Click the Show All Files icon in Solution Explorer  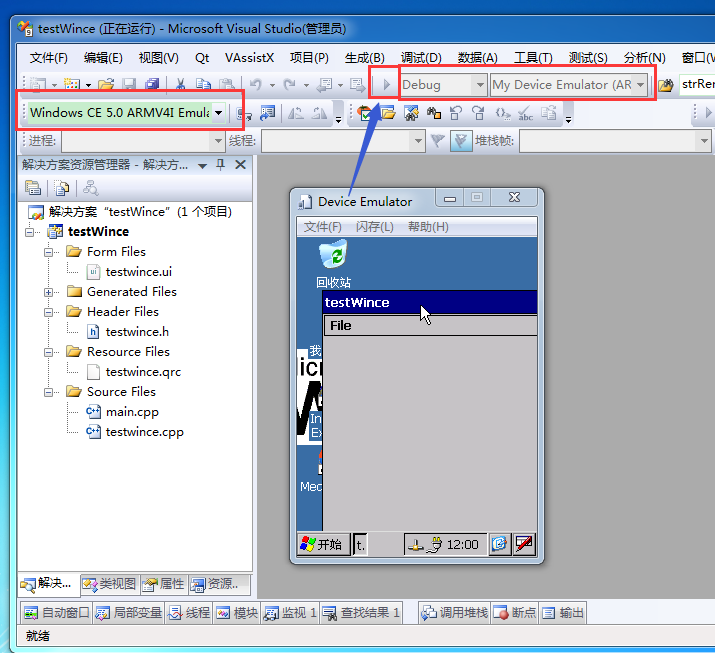[62, 188]
